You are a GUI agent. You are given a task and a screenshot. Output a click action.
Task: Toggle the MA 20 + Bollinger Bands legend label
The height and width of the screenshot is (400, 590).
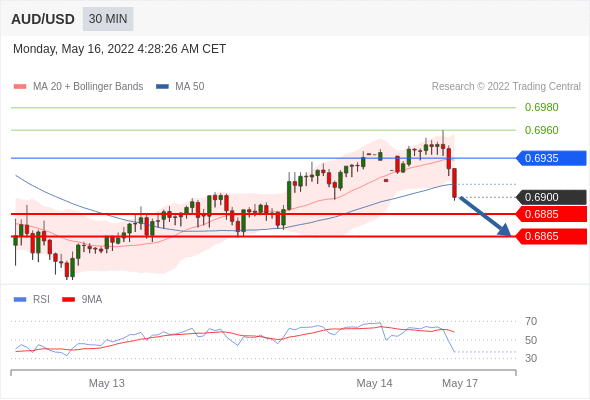[x=88, y=87]
